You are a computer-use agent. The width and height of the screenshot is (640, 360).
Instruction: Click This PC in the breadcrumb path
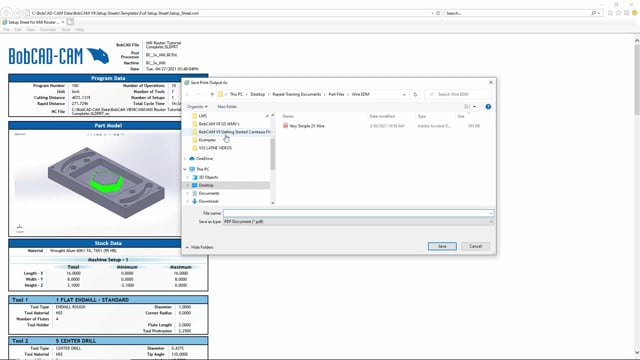click(236, 94)
